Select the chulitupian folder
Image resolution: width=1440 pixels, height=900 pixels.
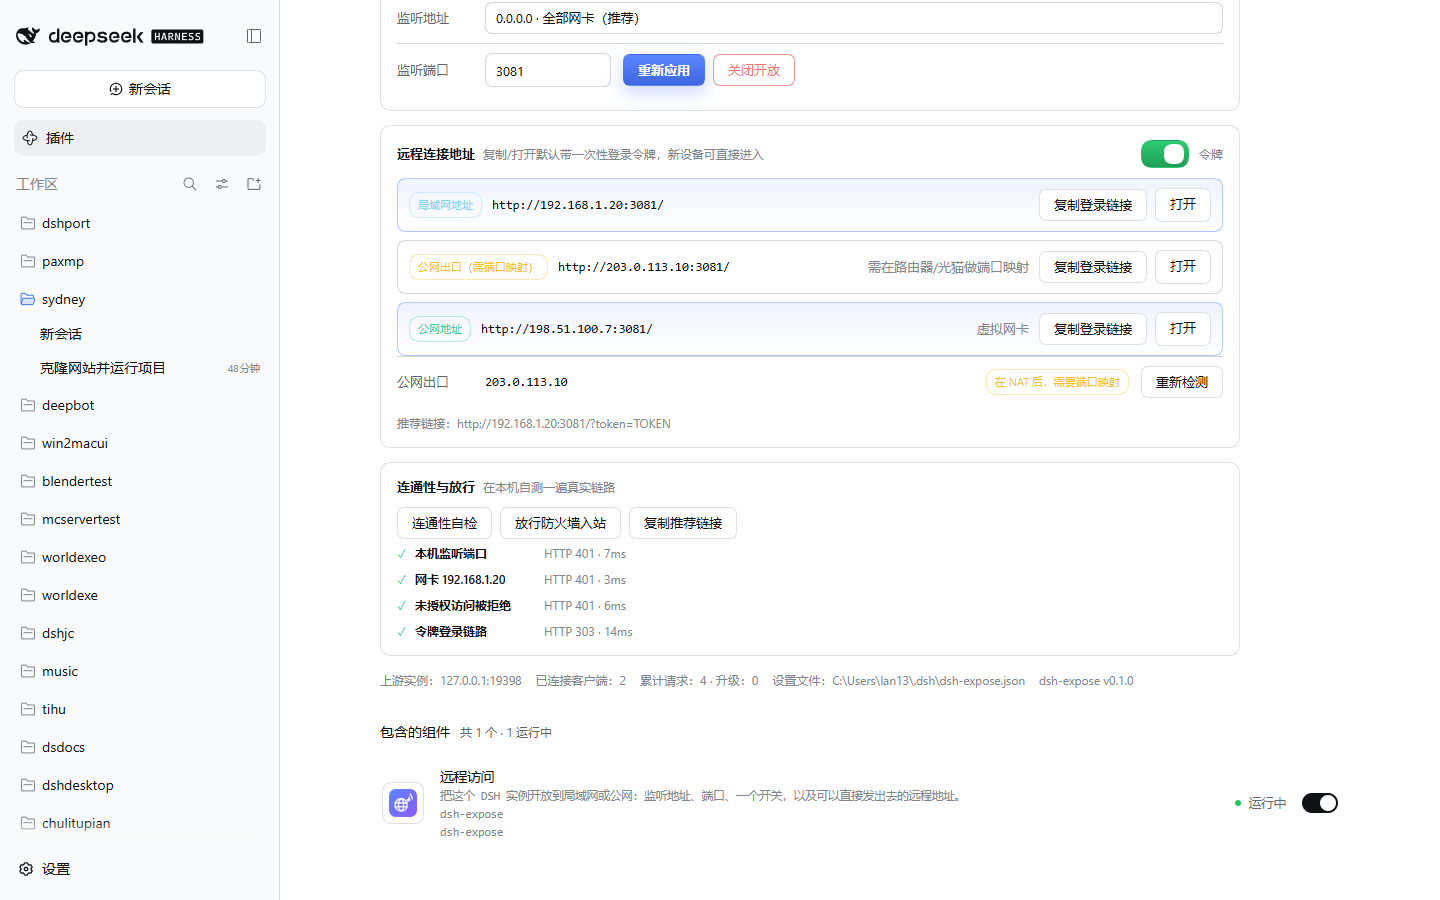click(140, 823)
